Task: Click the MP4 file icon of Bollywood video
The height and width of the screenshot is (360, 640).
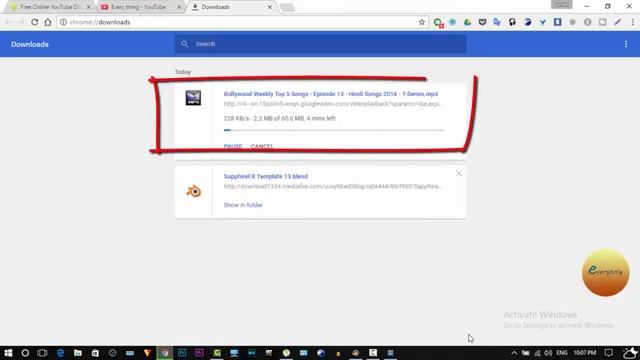Action: (193, 98)
